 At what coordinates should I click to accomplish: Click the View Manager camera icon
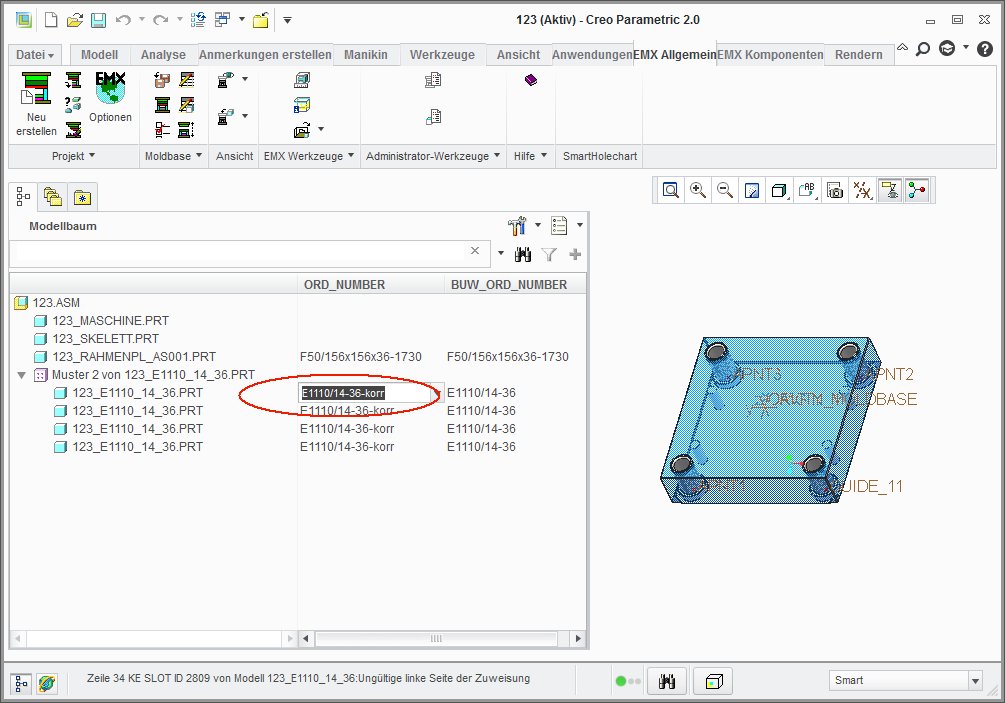tap(835, 190)
